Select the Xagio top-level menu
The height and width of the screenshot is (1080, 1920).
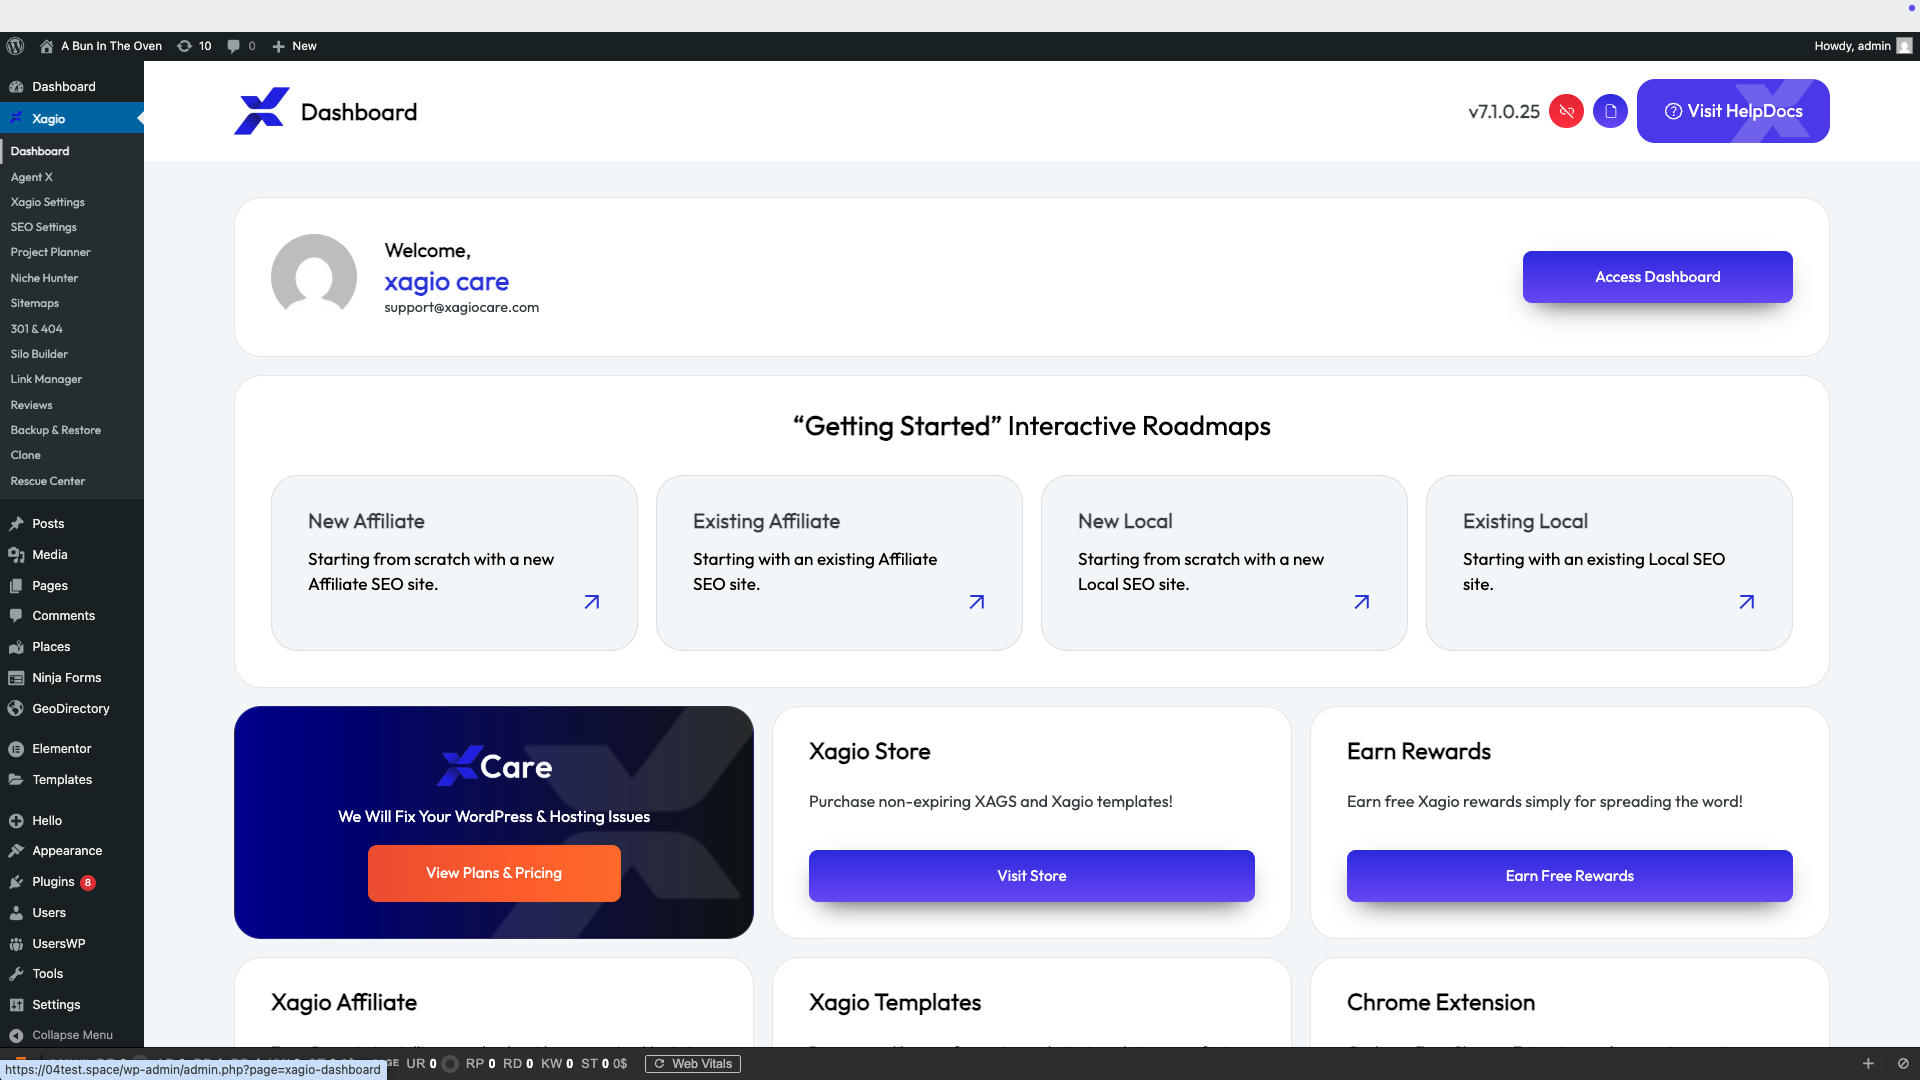coord(72,118)
